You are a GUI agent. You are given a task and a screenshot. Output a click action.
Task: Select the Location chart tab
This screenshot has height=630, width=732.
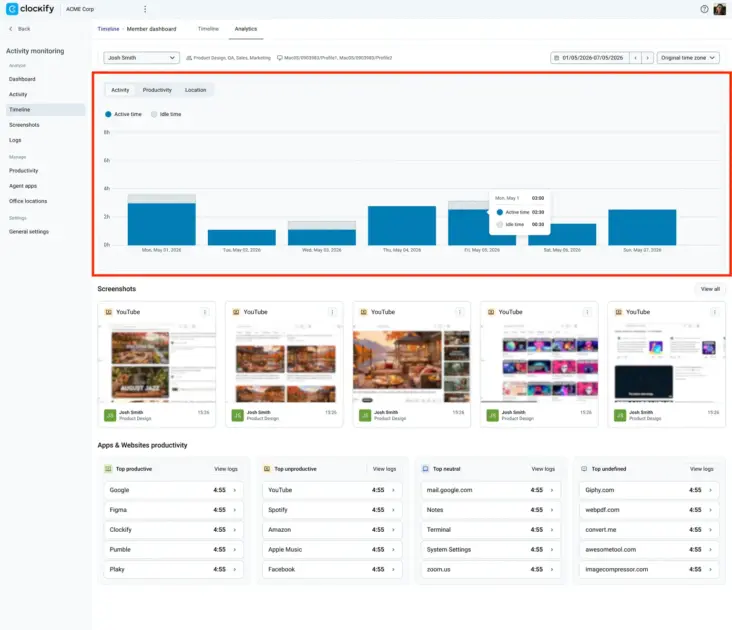point(195,90)
